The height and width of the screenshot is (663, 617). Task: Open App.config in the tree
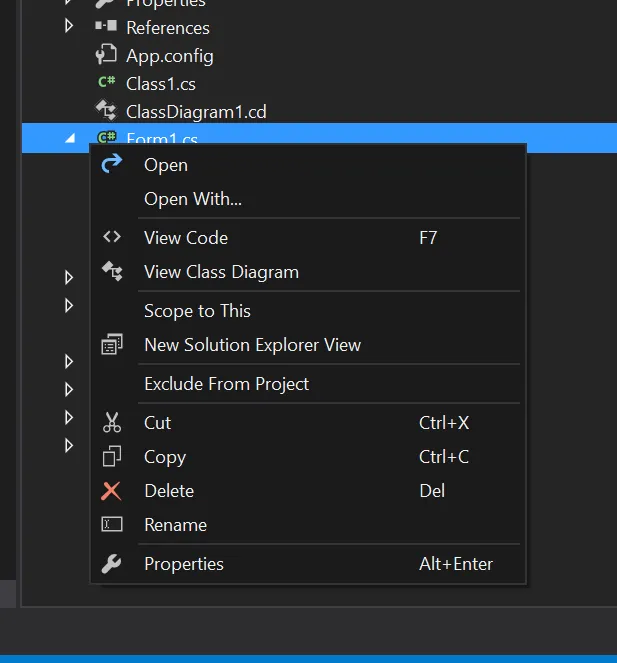[x=169, y=56]
